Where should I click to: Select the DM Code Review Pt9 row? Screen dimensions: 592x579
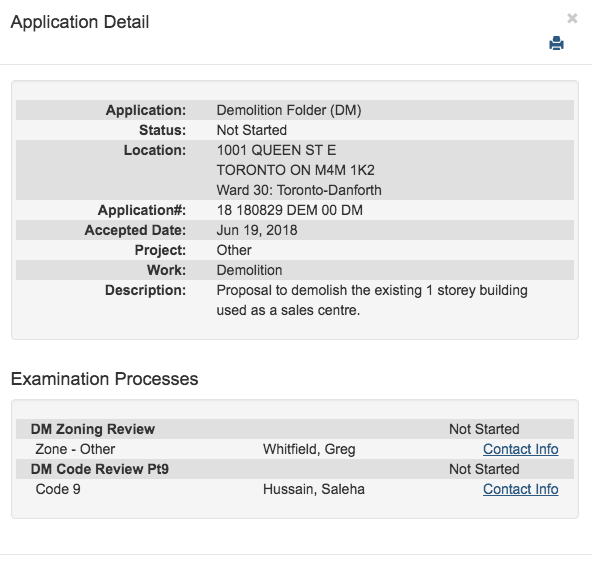point(295,469)
